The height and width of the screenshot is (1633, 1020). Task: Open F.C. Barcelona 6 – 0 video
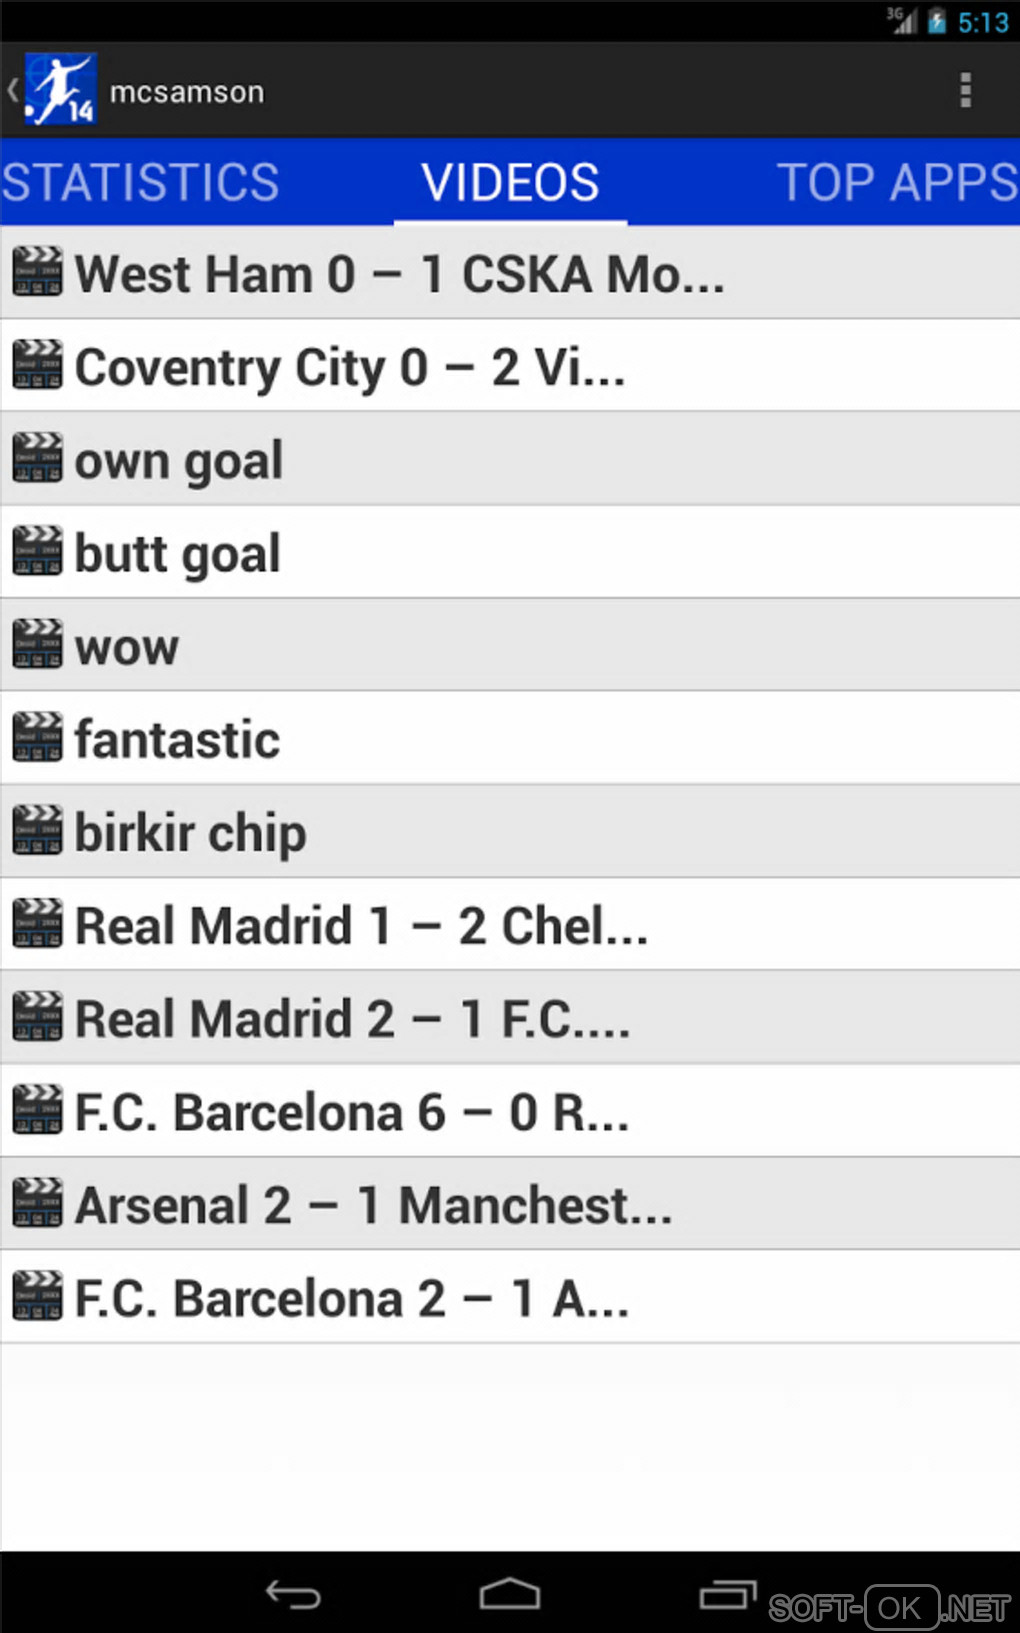click(352, 1111)
